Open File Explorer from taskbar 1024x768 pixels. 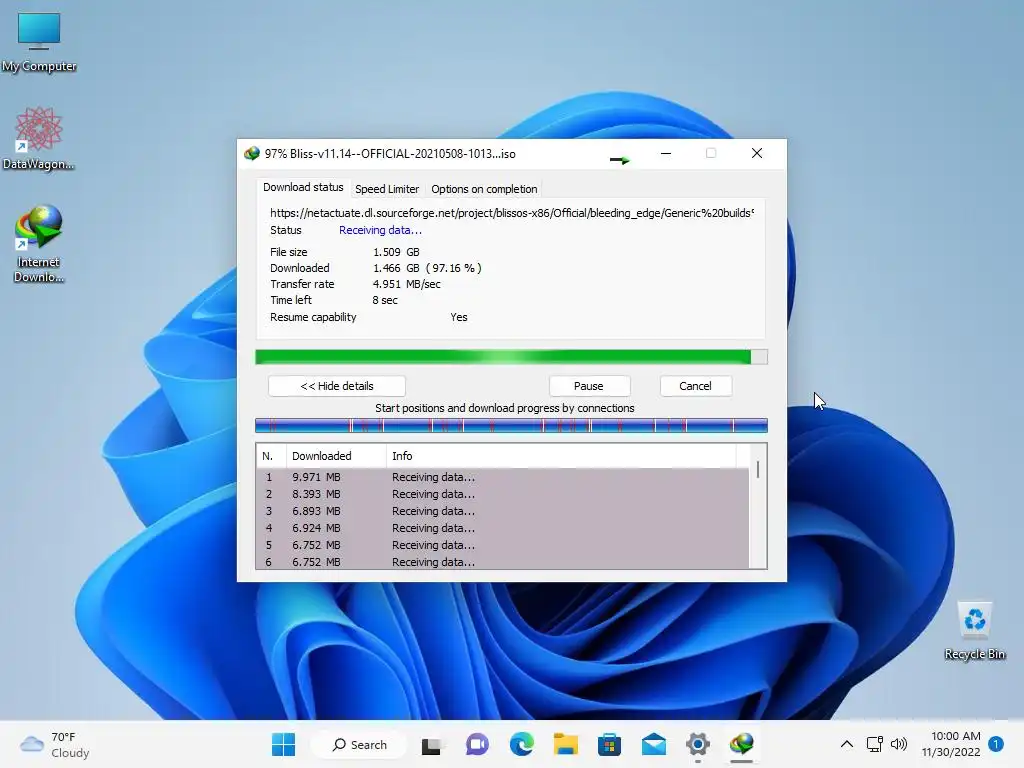point(566,744)
